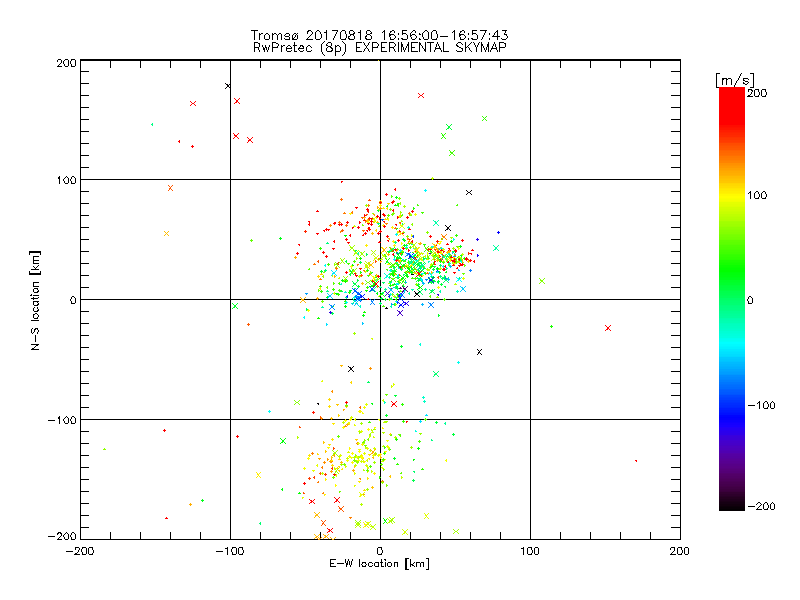Click the "100" tick label on the N-S axis
This screenshot has height=600, width=800.
pyautogui.click(x=66, y=181)
